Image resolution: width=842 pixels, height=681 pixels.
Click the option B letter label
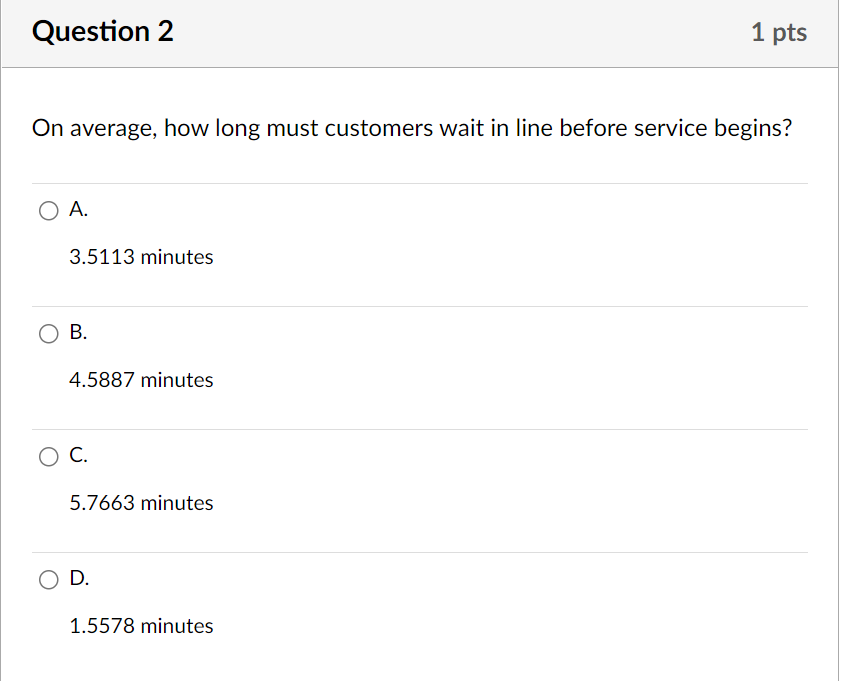(79, 332)
